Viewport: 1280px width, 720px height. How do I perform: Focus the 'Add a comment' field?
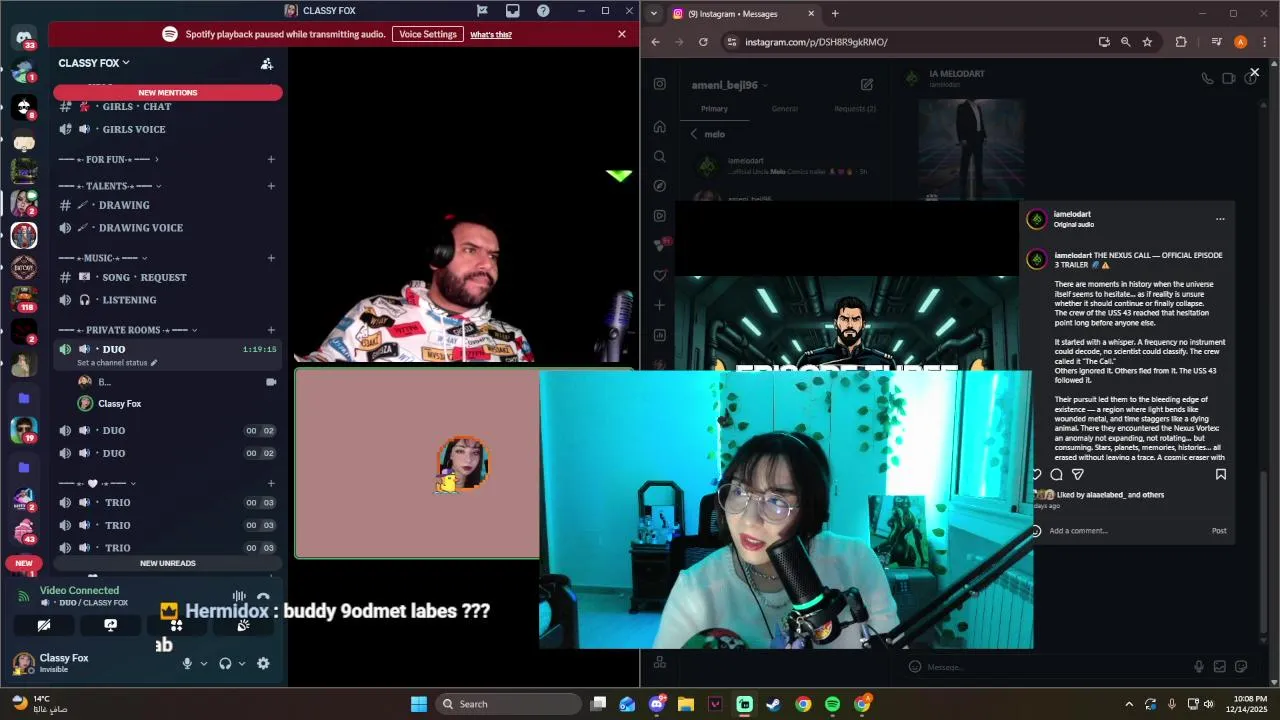pyautogui.click(x=1125, y=531)
